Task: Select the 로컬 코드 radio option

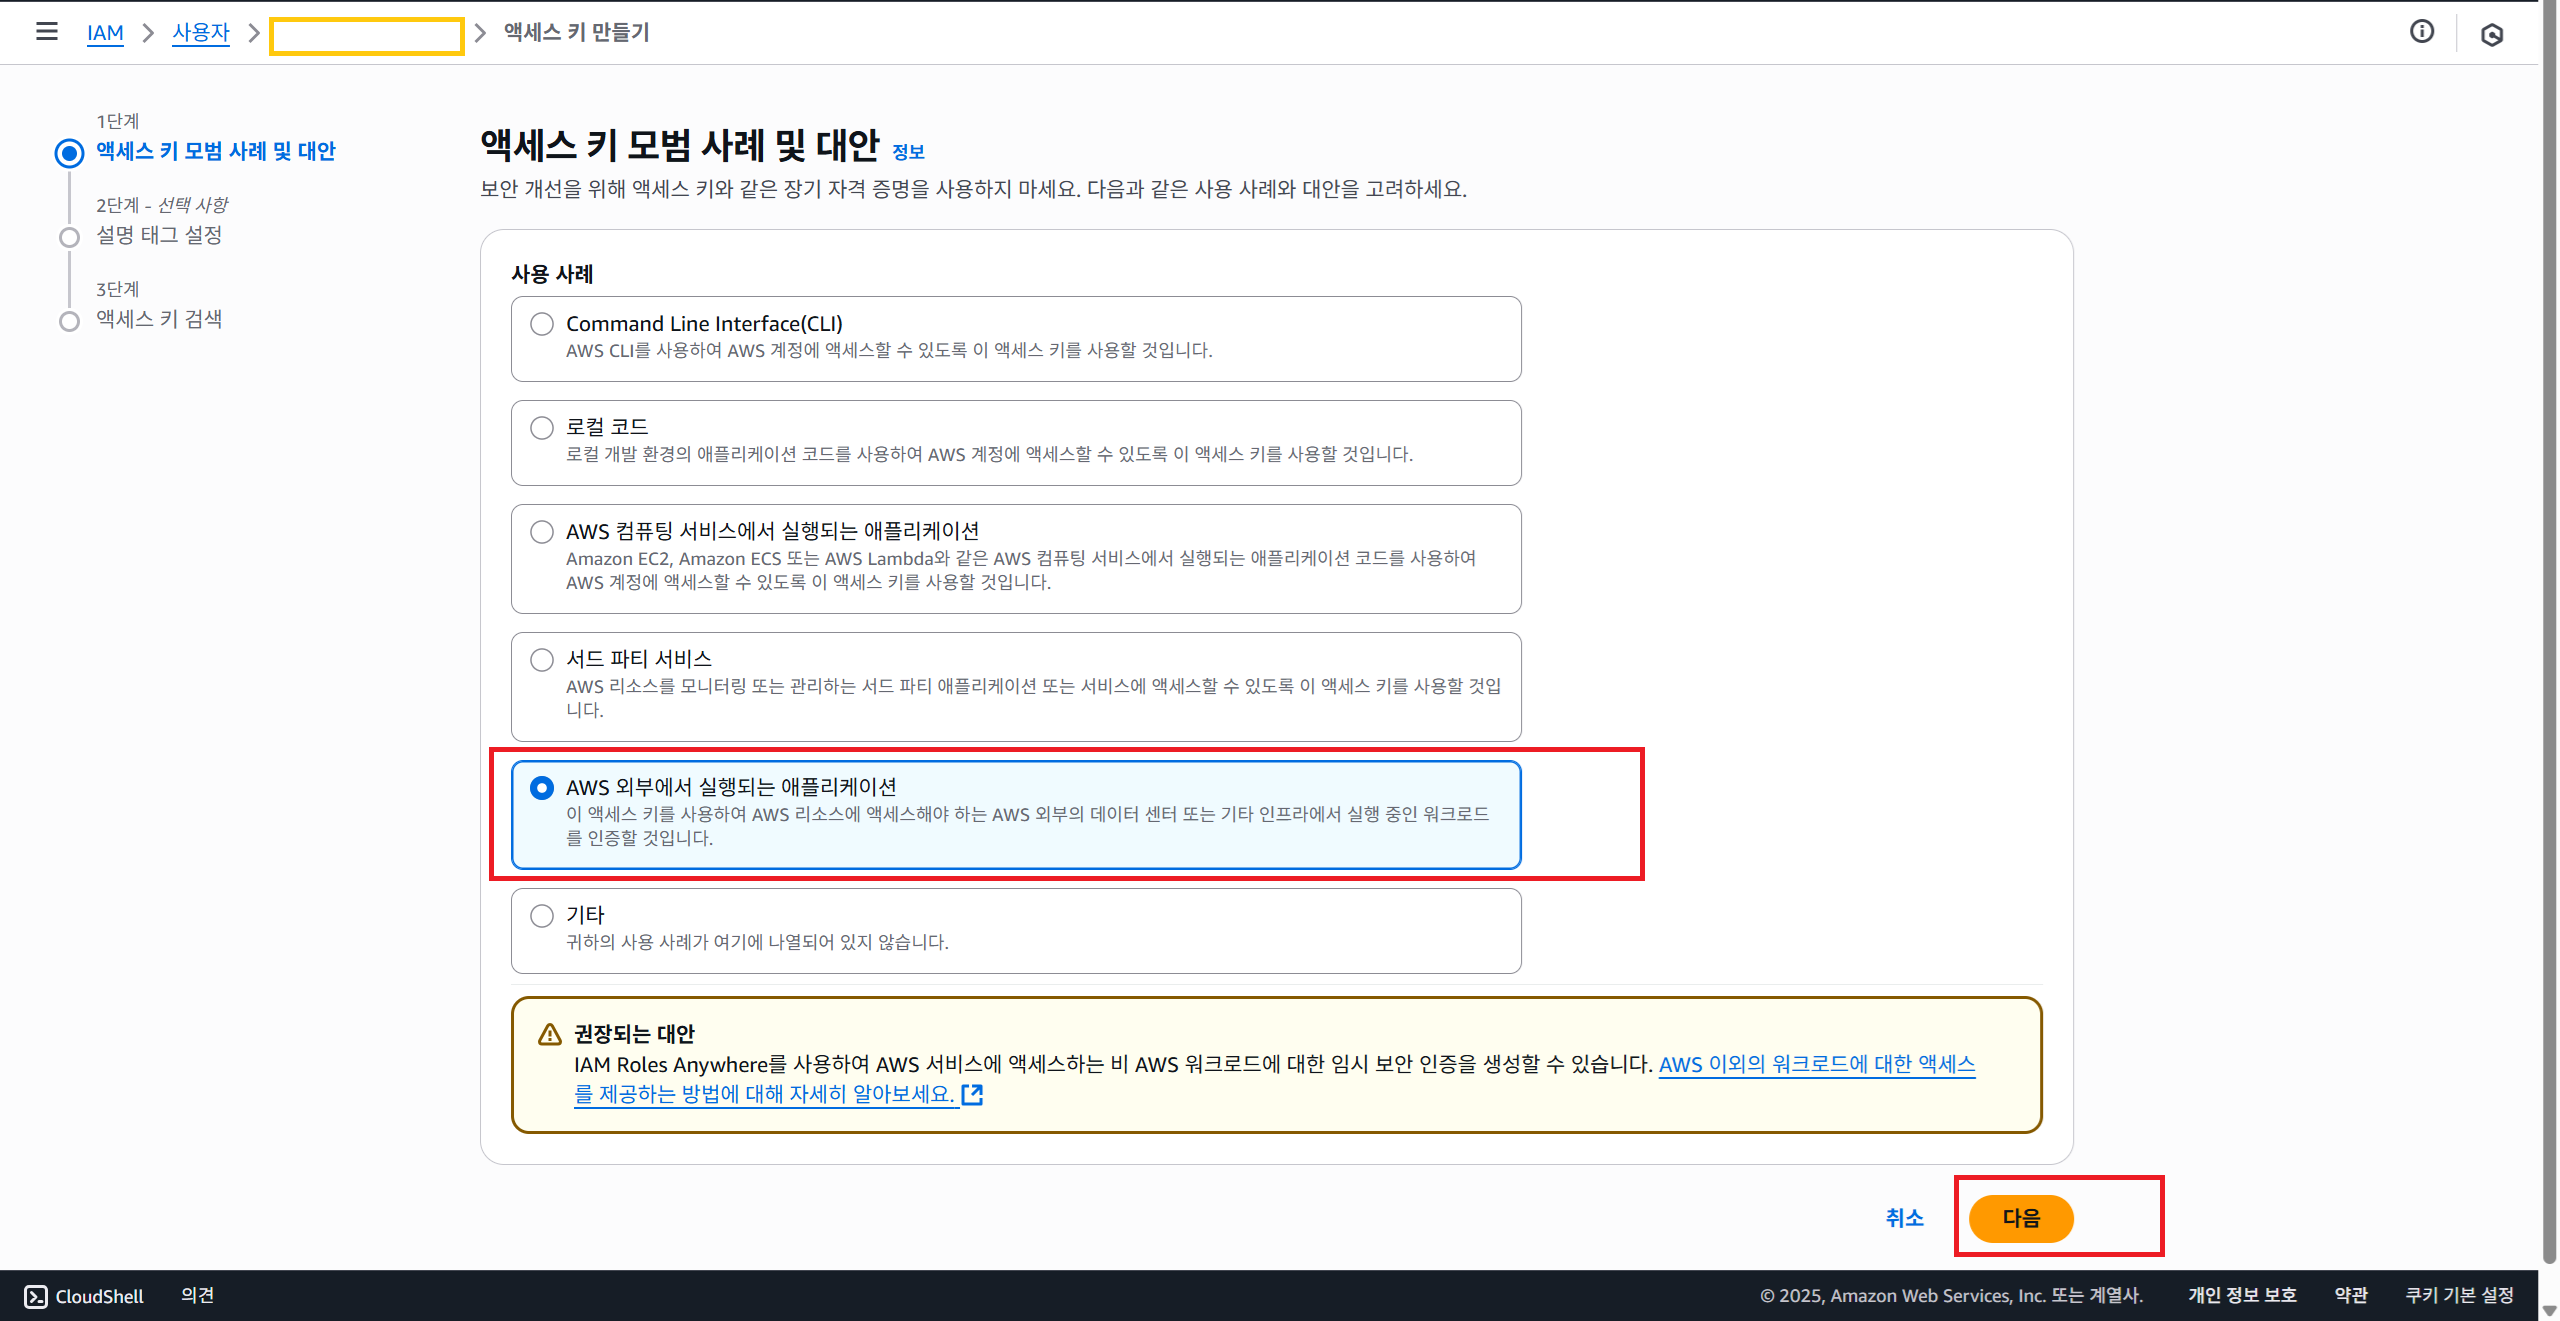Action: tap(542, 428)
